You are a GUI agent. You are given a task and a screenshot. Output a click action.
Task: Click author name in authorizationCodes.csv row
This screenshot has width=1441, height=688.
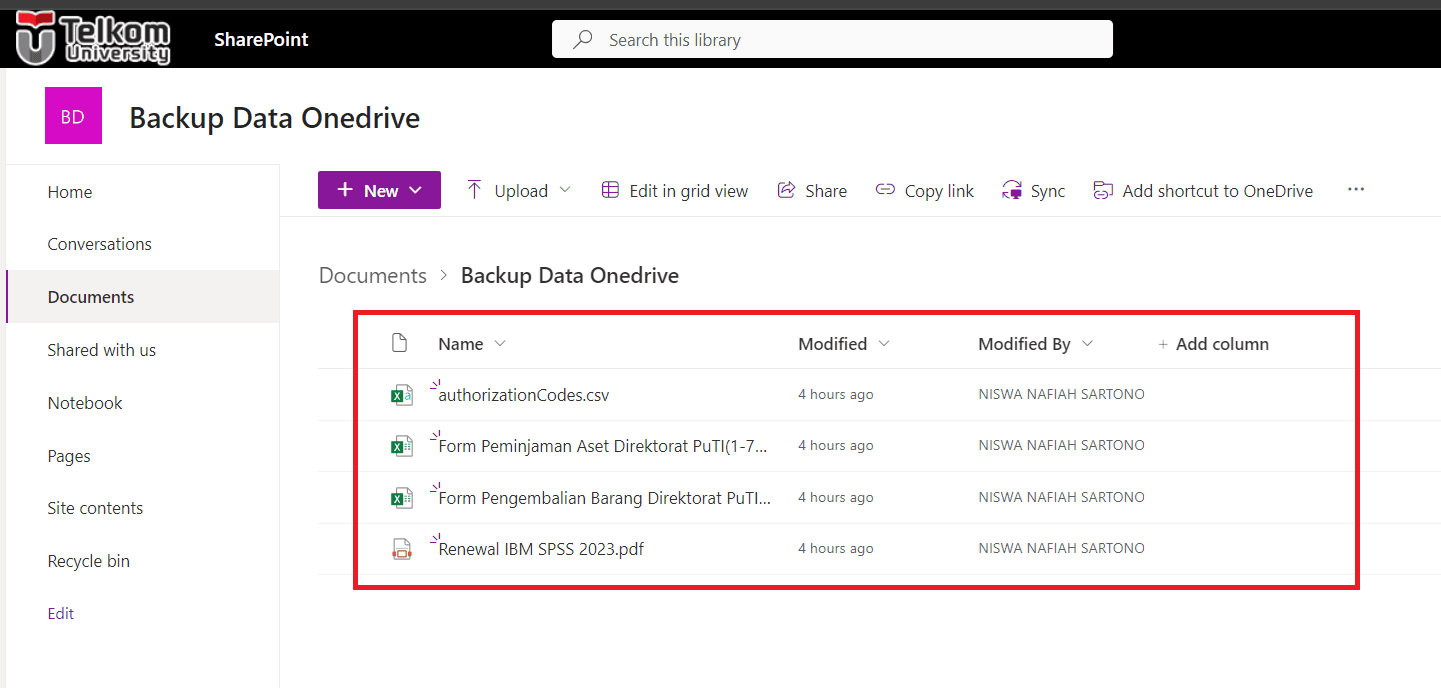click(x=1061, y=395)
